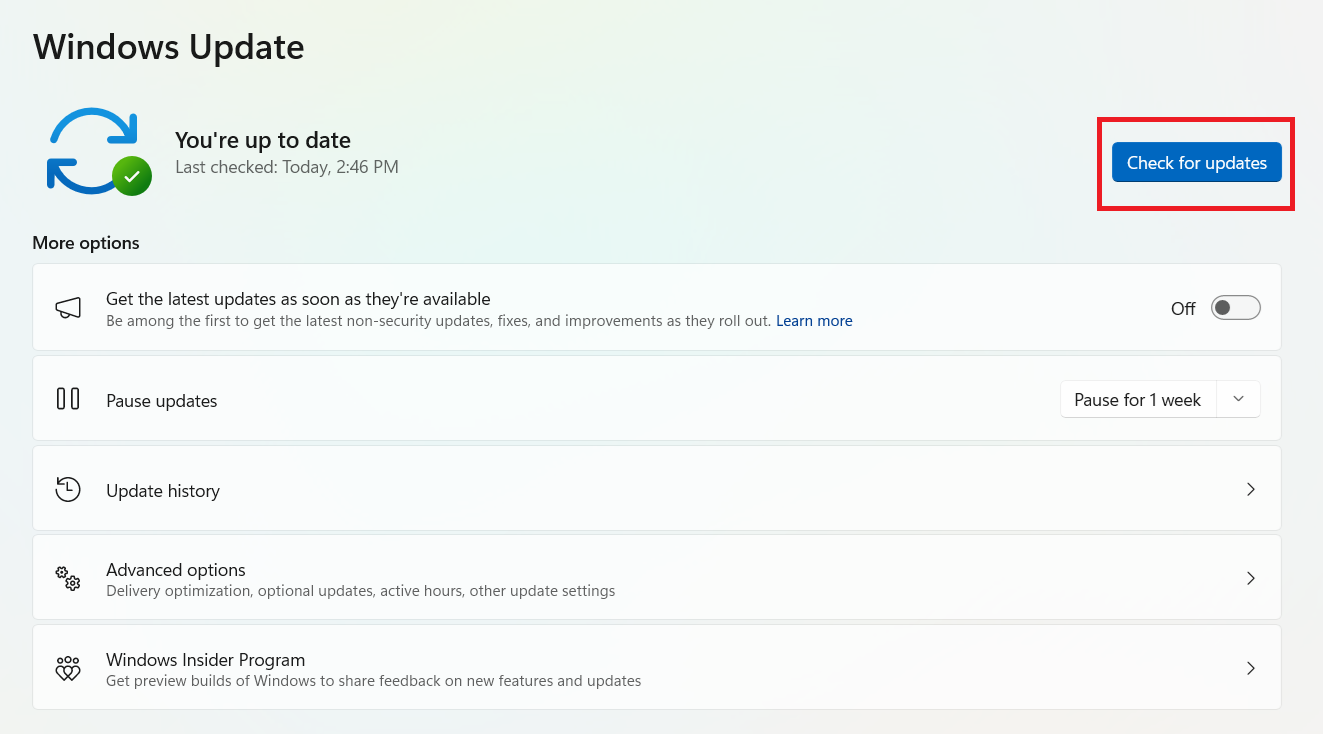Select the Windows Update heading
1323x734 pixels.
pyautogui.click(x=168, y=47)
